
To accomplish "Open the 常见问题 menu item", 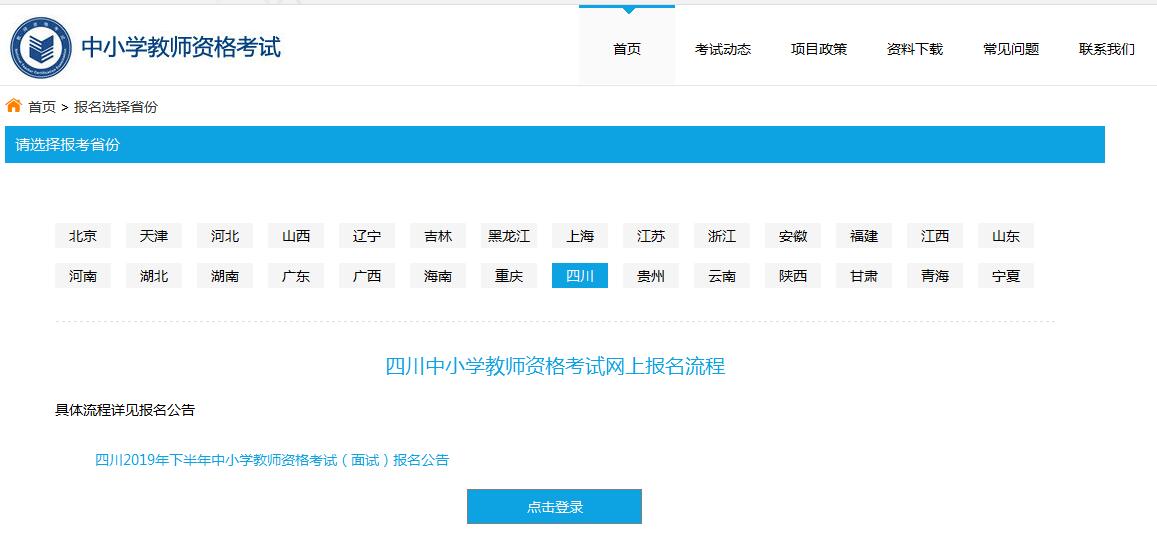I will point(1011,49).
